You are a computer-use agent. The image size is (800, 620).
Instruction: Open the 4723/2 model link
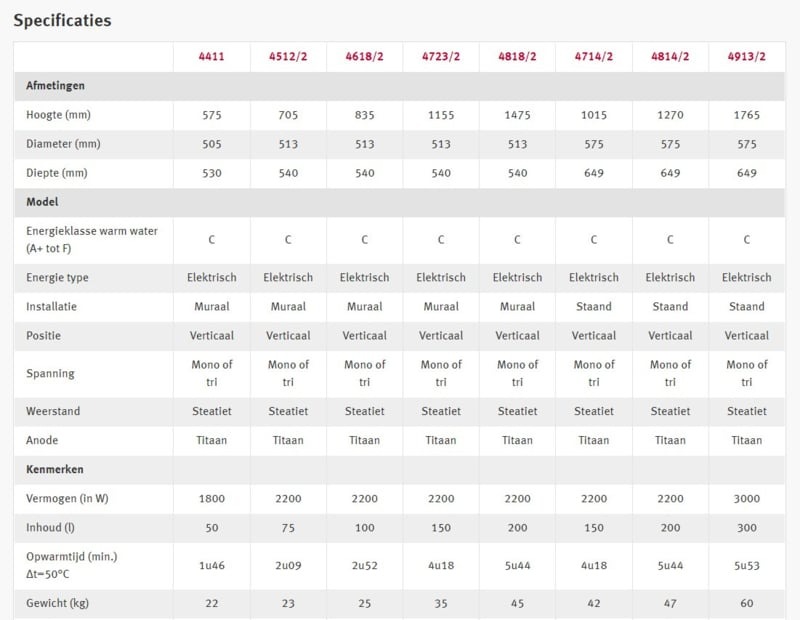click(441, 57)
